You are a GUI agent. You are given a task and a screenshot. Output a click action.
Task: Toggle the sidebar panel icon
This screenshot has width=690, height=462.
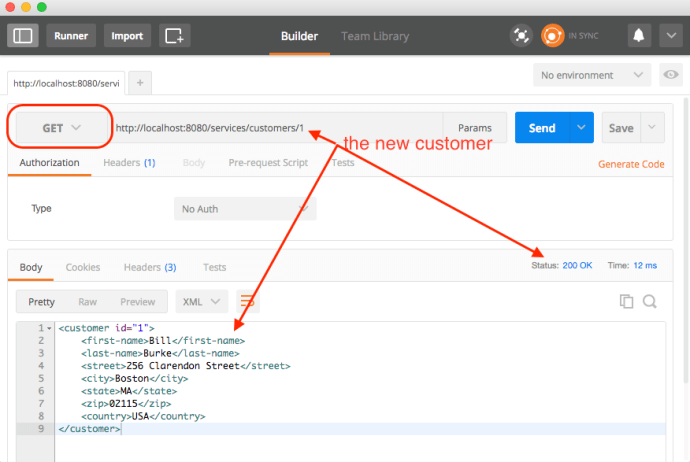[x=23, y=36]
